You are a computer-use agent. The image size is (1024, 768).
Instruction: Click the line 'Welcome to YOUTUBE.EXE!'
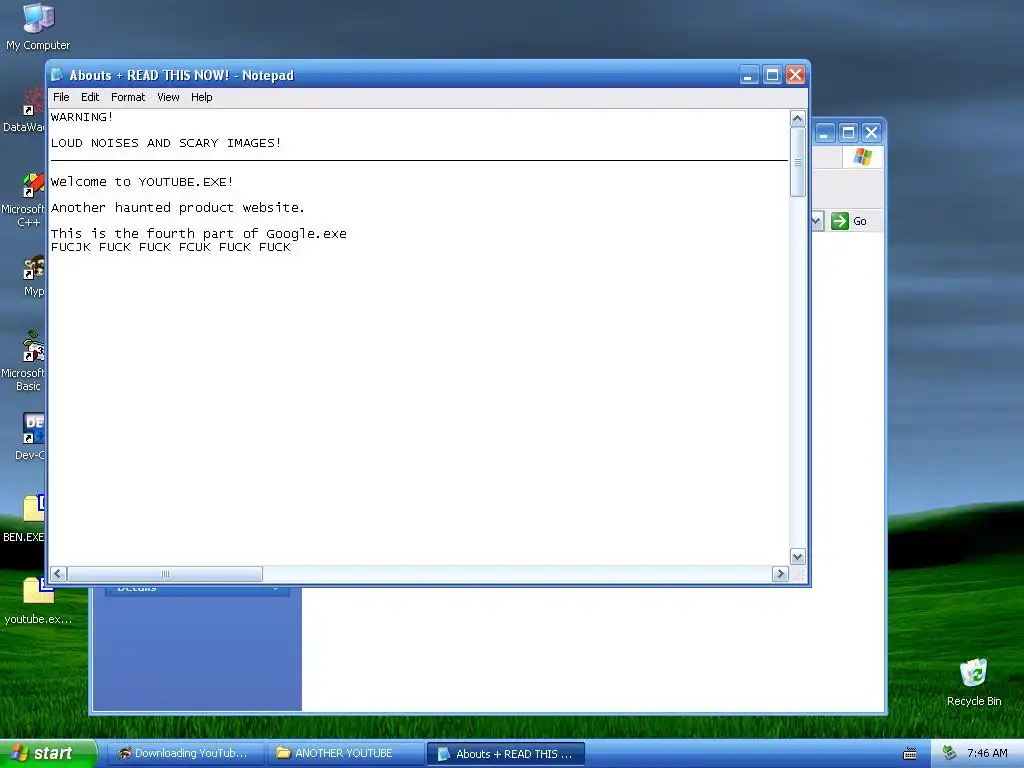tap(142, 182)
